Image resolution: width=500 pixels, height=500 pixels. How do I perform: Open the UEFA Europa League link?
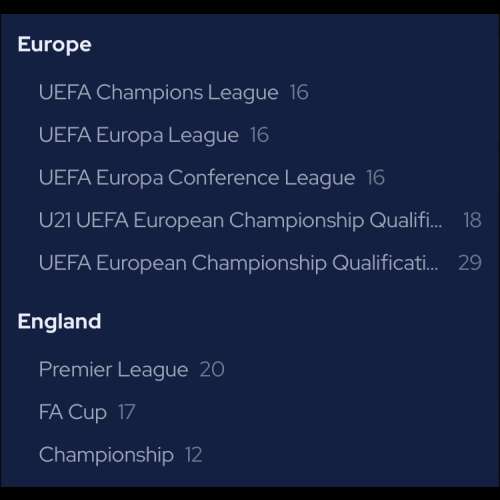tap(139, 135)
